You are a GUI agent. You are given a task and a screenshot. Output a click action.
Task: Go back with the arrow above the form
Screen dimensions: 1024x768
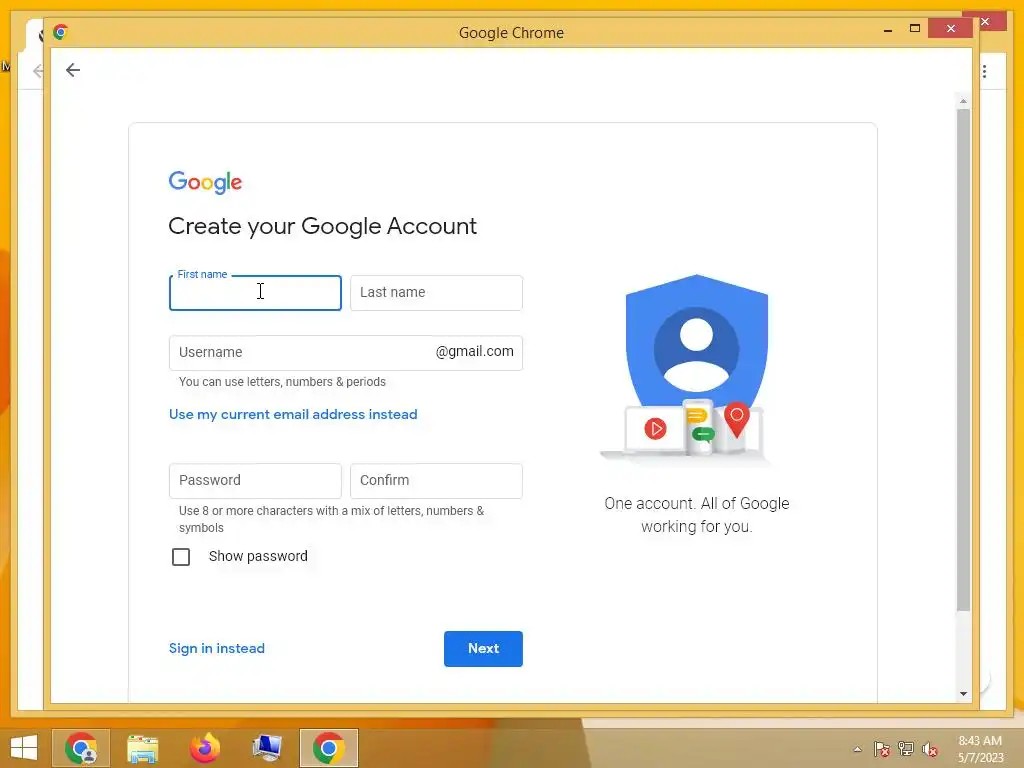(72, 70)
